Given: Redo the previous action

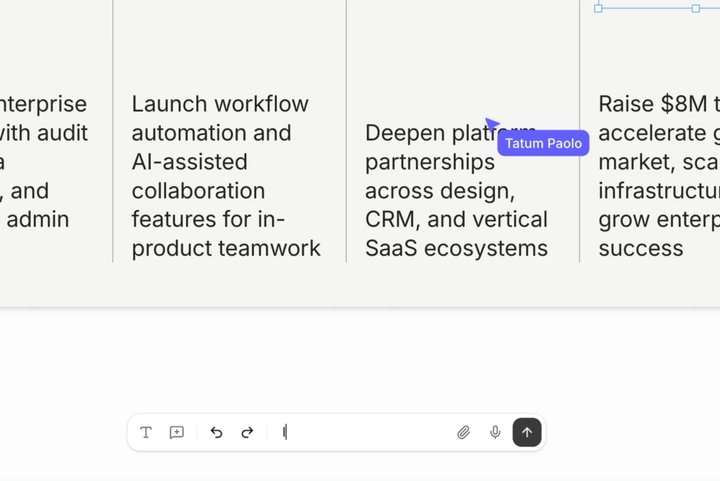Looking at the screenshot, I should click(247, 432).
